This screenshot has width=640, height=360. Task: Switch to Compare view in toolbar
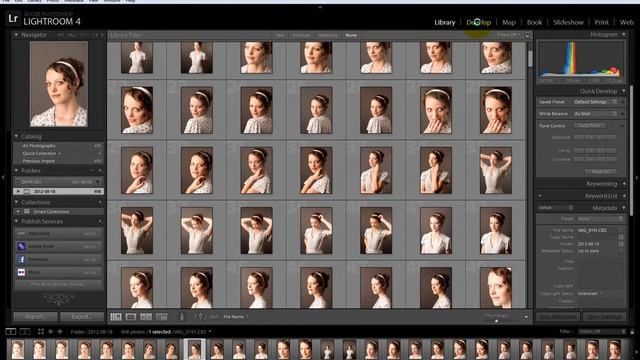[146, 317]
